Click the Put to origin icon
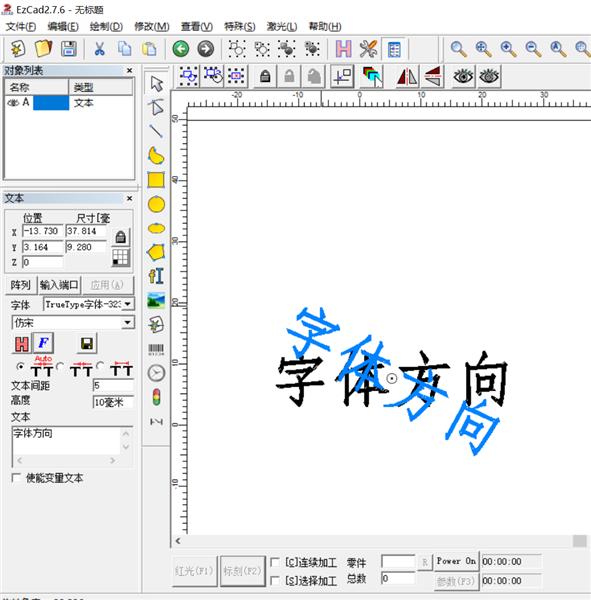The height and width of the screenshot is (600, 591). click(x=342, y=77)
